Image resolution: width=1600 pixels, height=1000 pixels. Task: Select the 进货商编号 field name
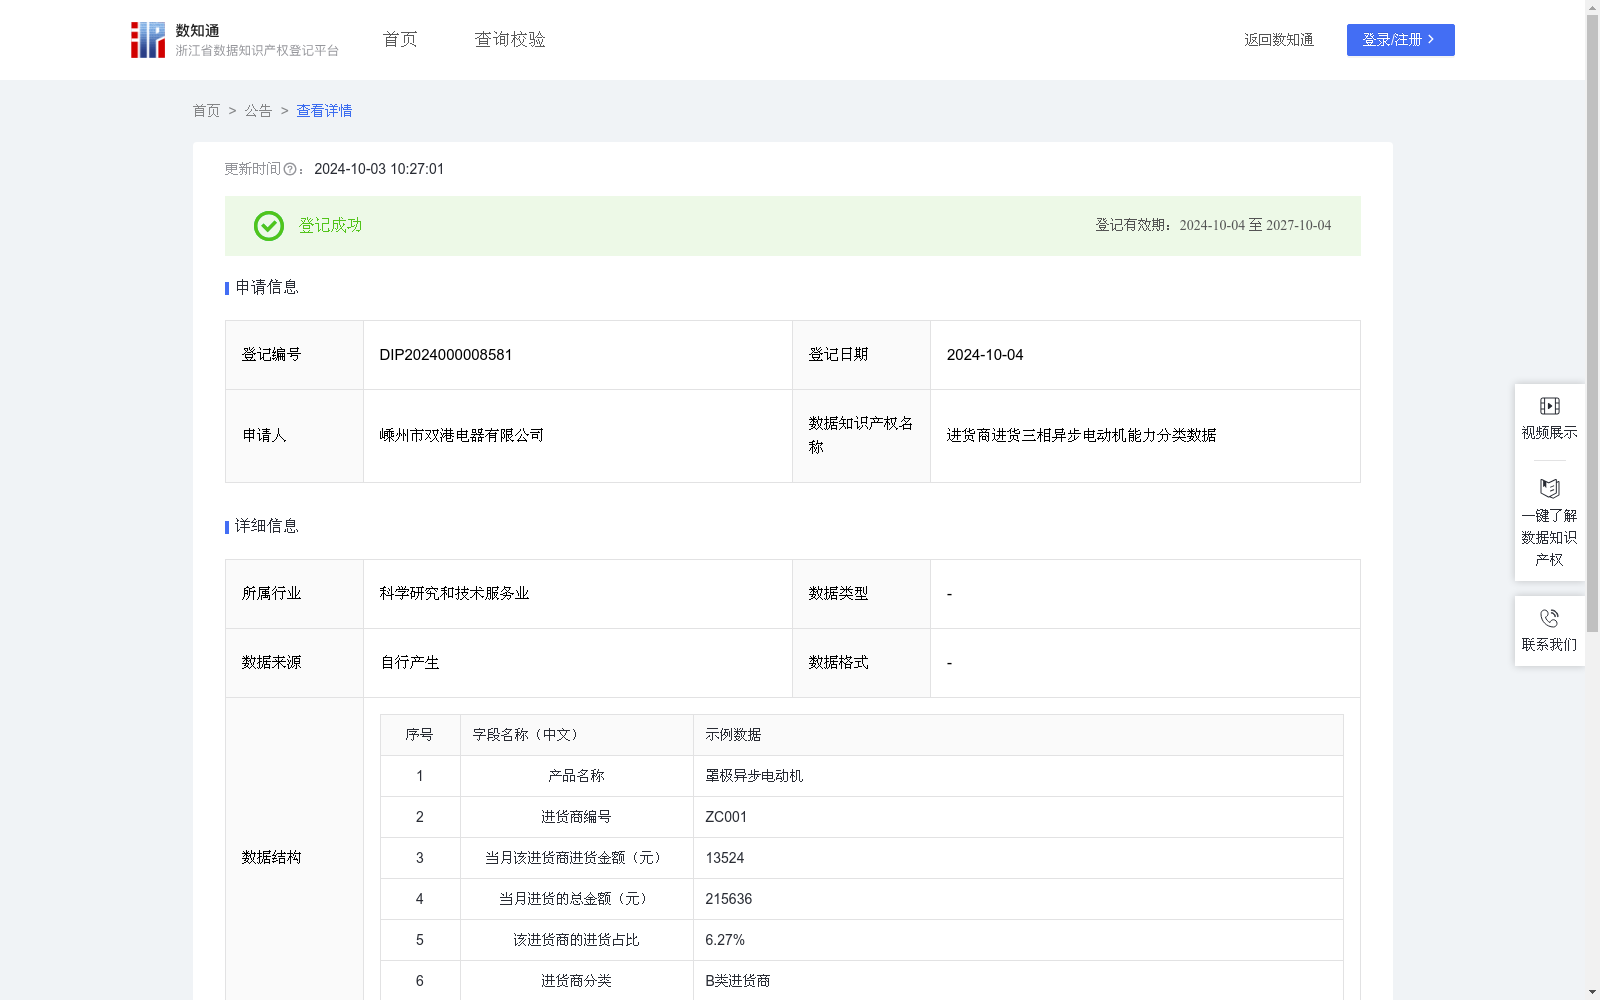pos(576,817)
